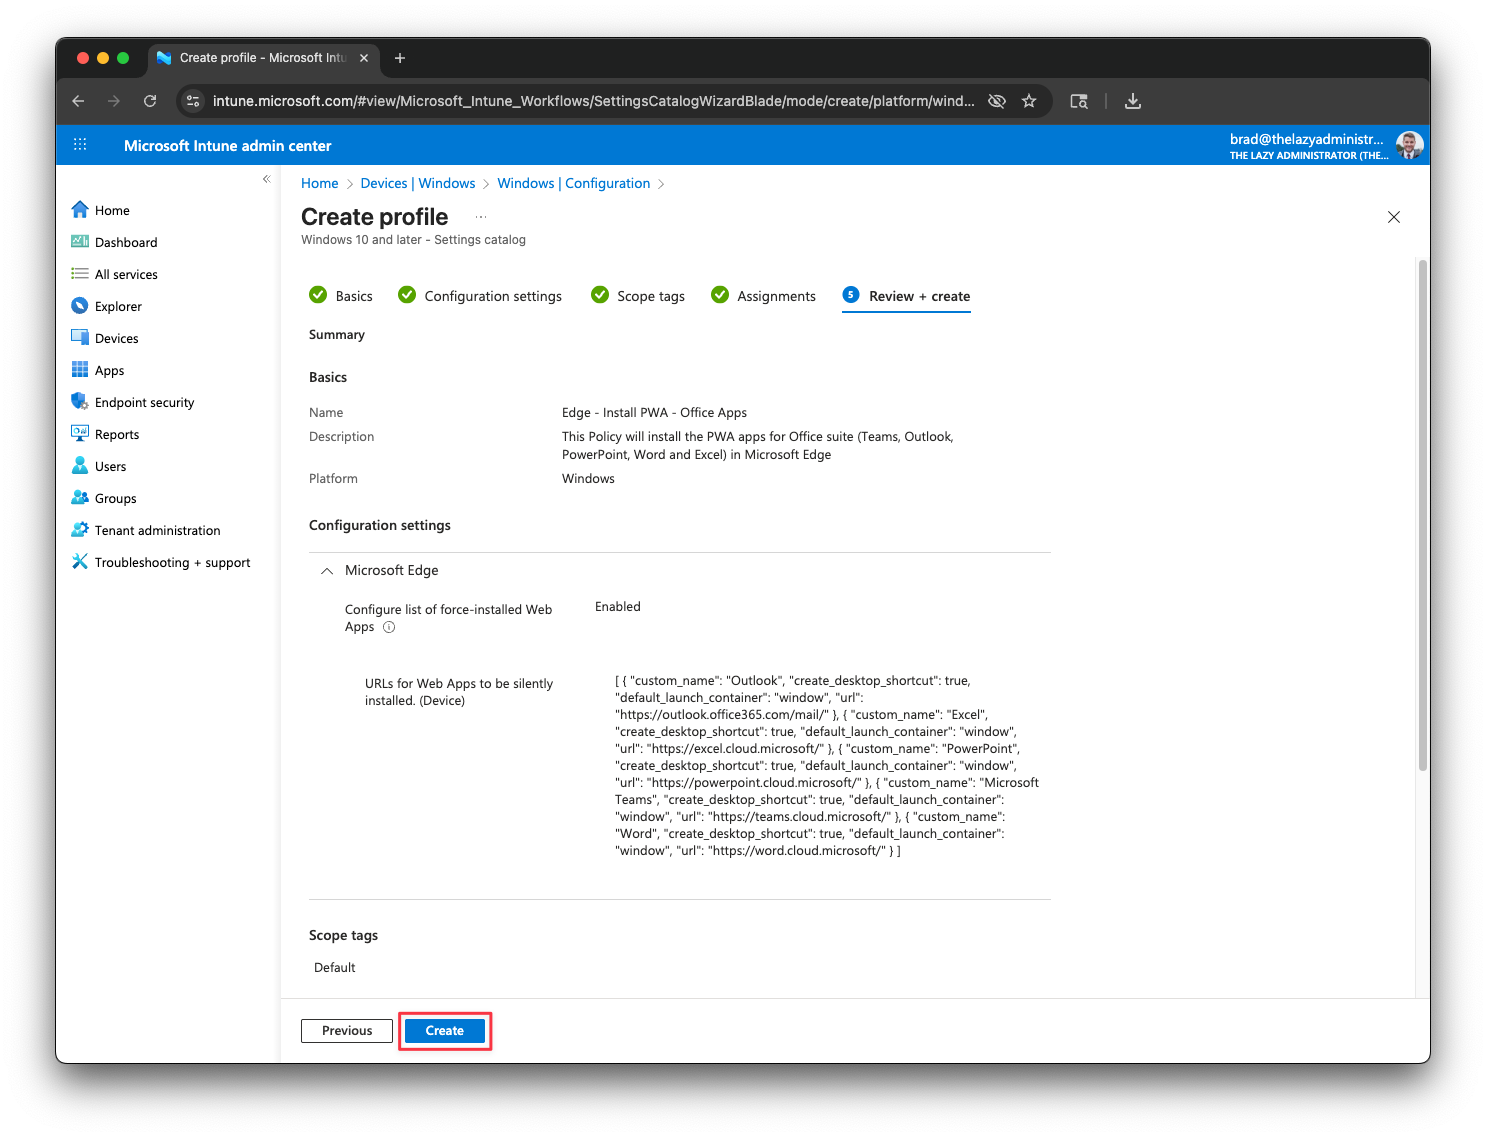Viewport: 1486px width, 1137px height.
Task: Close the Create profile browser tab
Action: coord(364,58)
